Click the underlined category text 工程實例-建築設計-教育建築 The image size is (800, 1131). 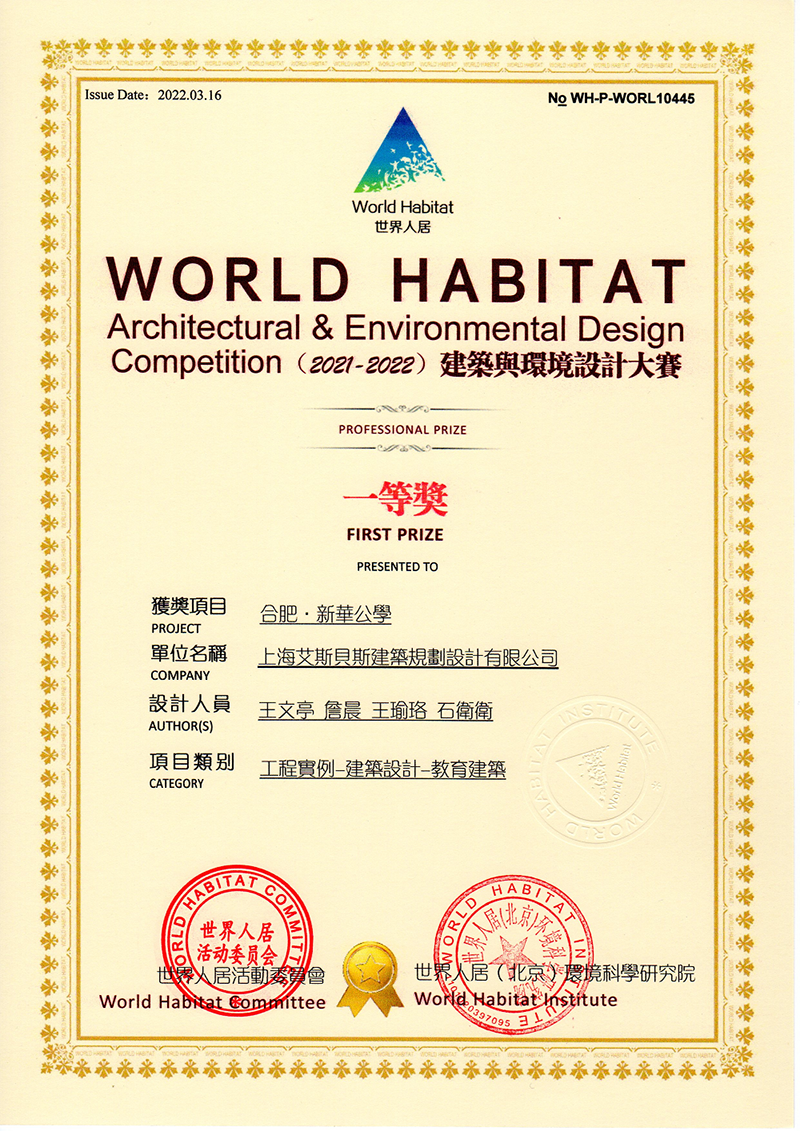[x=382, y=769]
